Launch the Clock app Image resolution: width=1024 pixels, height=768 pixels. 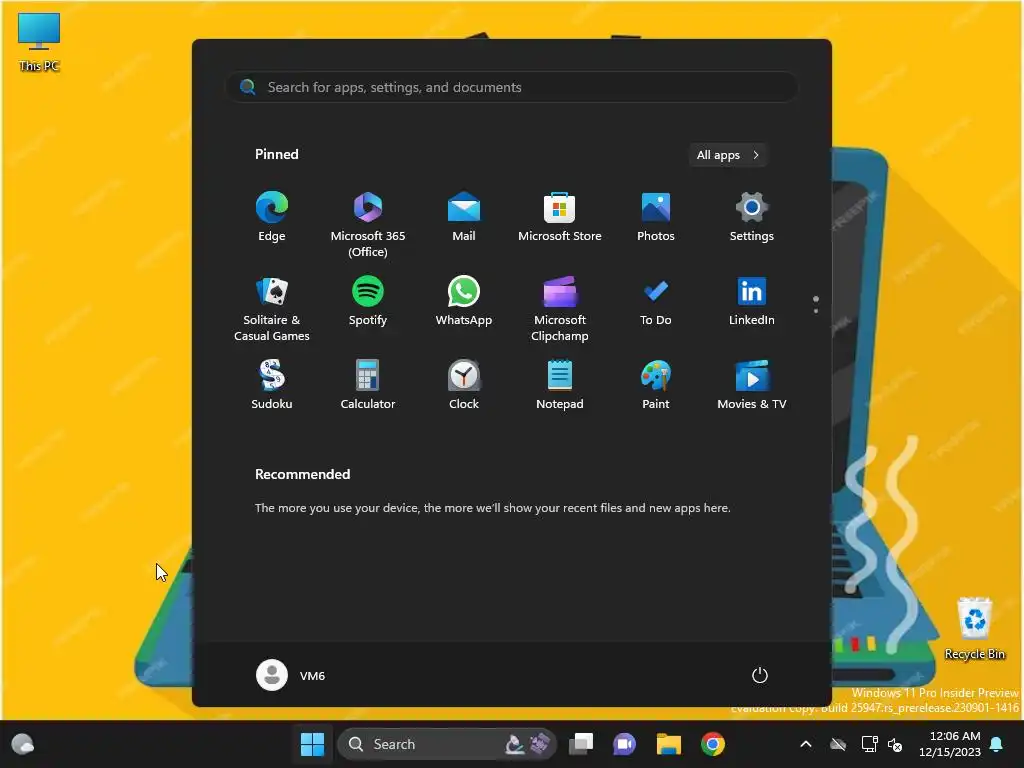pyautogui.click(x=464, y=385)
